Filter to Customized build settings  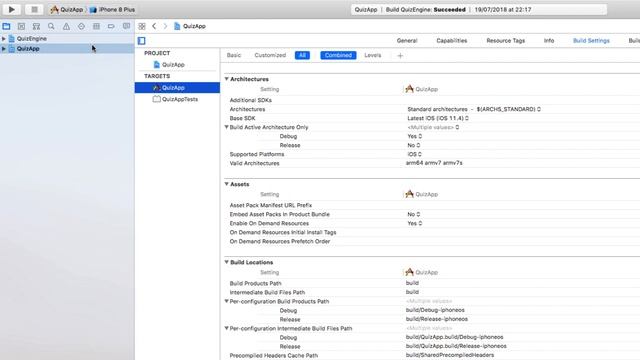coord(270,56)
